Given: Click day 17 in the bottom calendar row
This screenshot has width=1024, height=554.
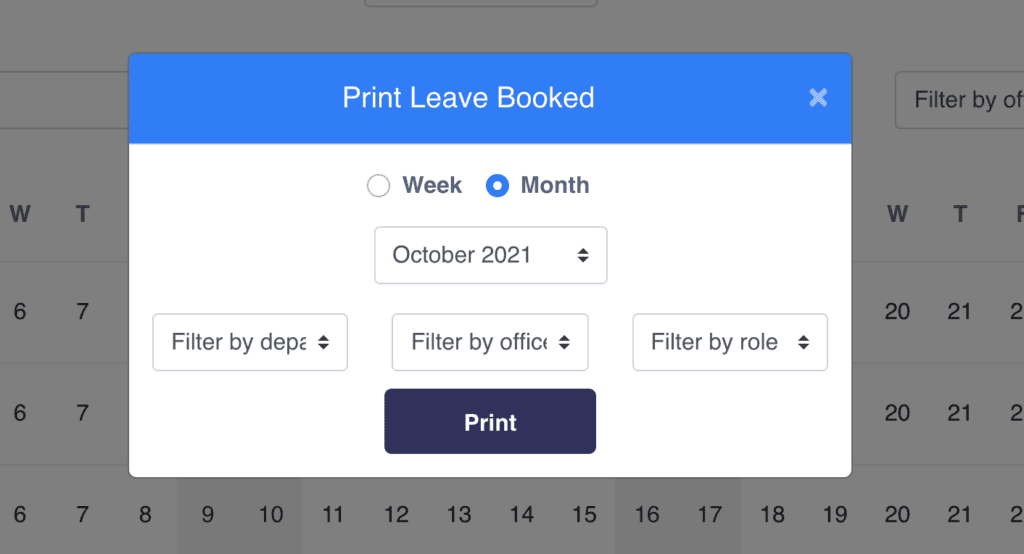Looking at the screenshot, I should click(x=709, y=515).
